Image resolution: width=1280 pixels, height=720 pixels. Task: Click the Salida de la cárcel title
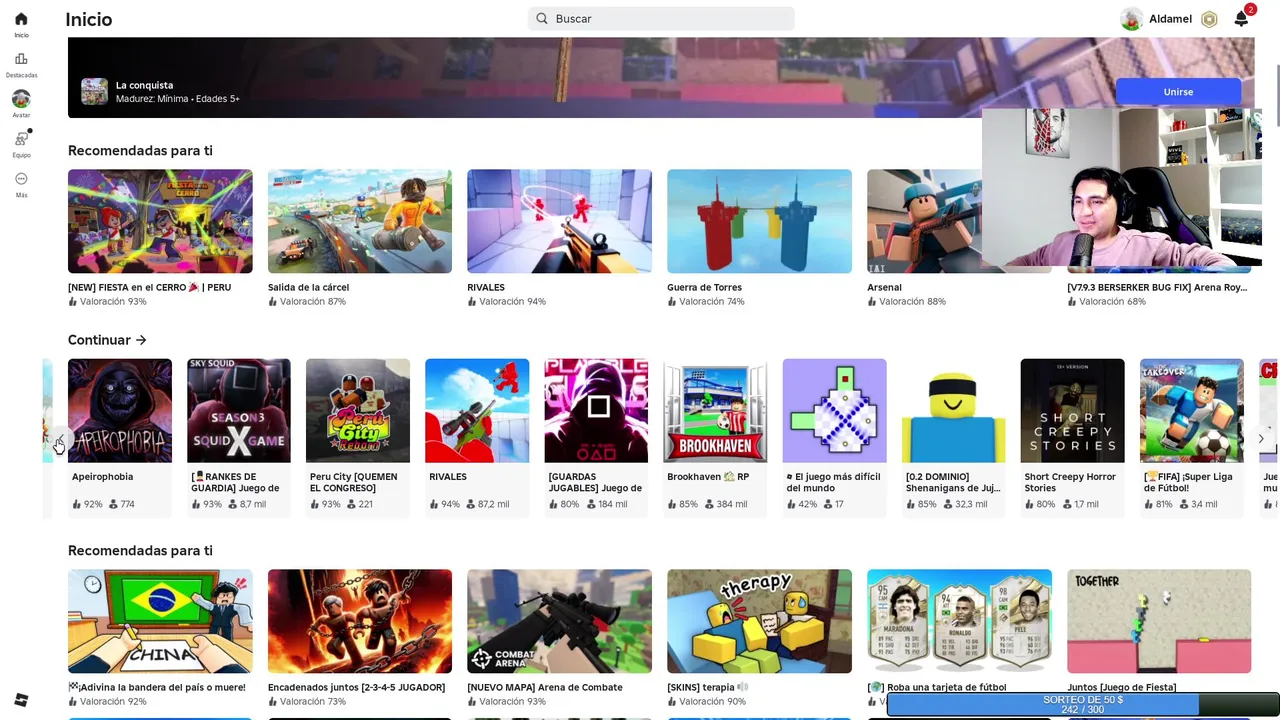pos(308,287)
